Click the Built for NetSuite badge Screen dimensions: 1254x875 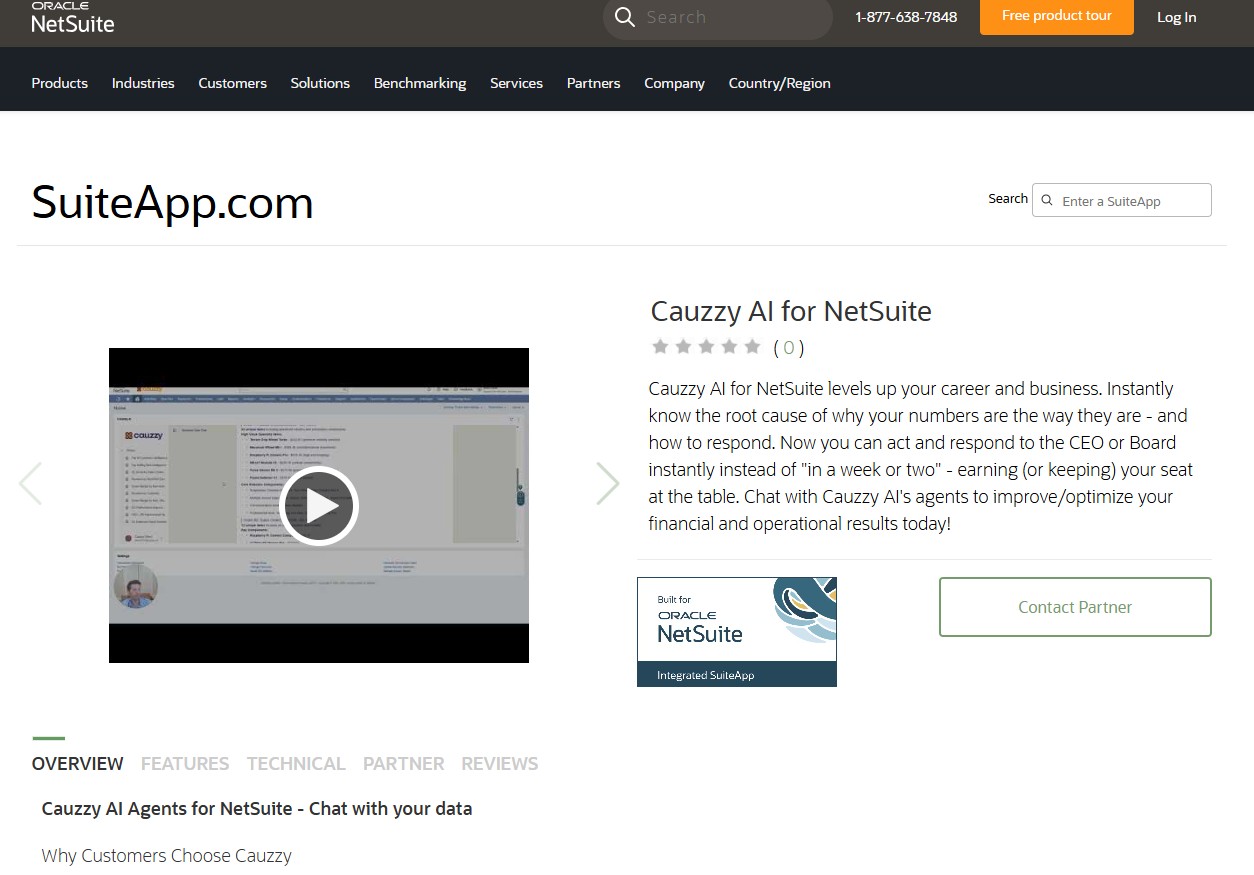(737, 632)
